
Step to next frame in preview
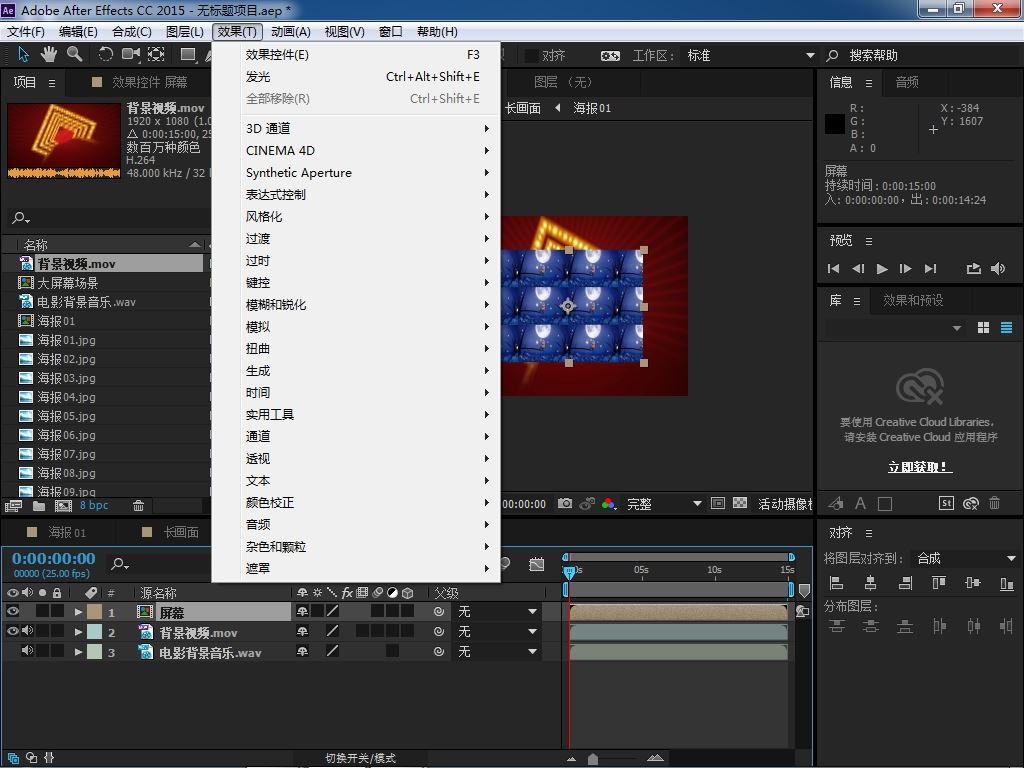click(x=906, y=268)
